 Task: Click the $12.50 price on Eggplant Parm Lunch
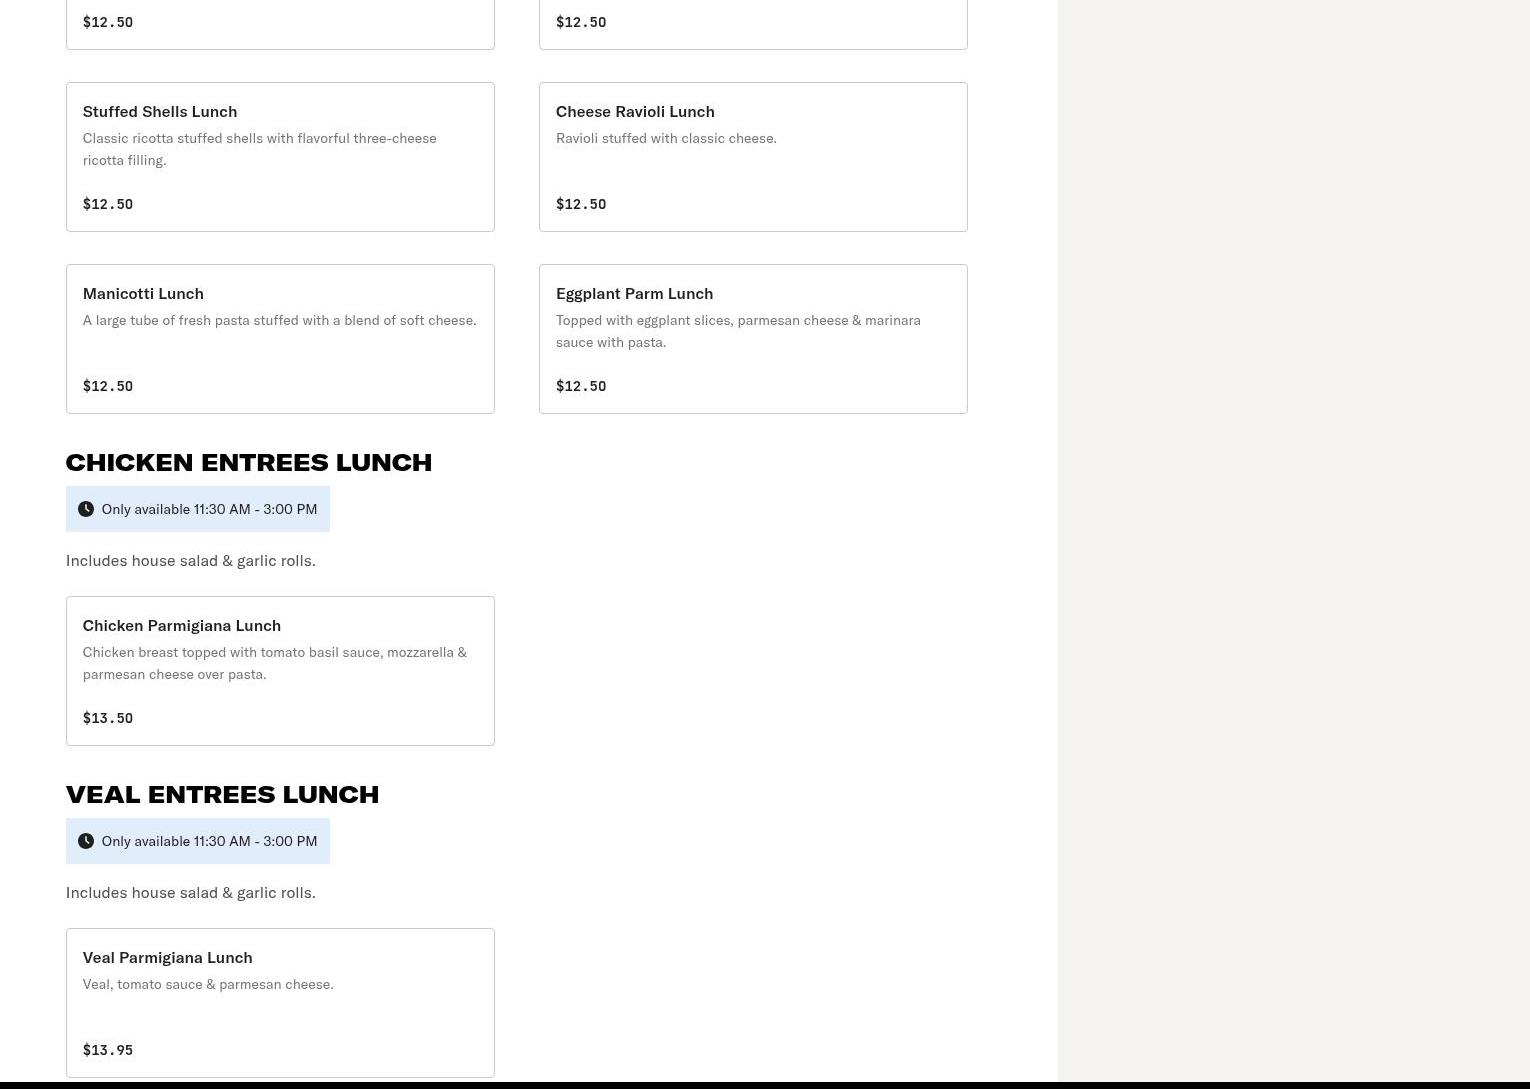click(580, 386)
